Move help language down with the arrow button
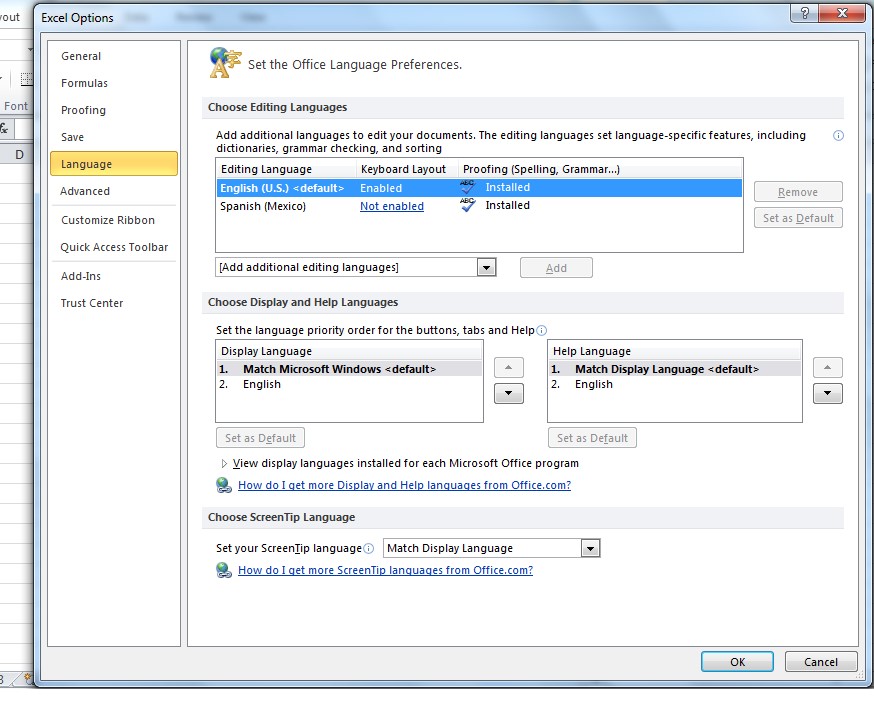874x712 pixels. point(827,394)
